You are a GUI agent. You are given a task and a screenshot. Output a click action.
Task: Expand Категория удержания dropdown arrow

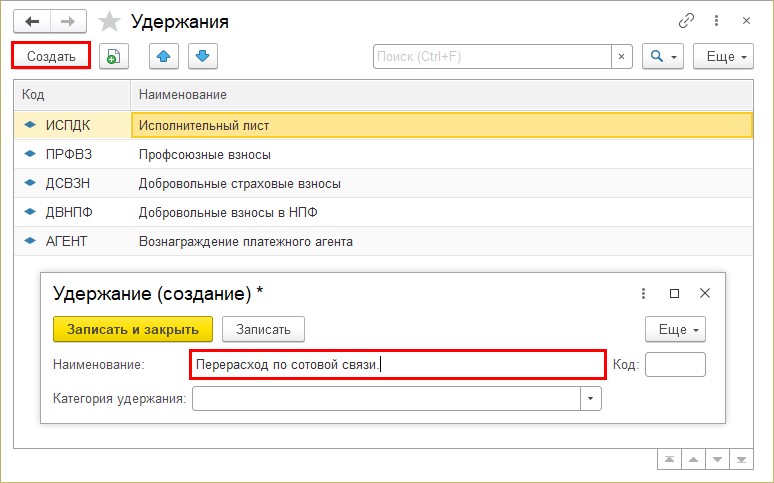[x=590, y=399]
